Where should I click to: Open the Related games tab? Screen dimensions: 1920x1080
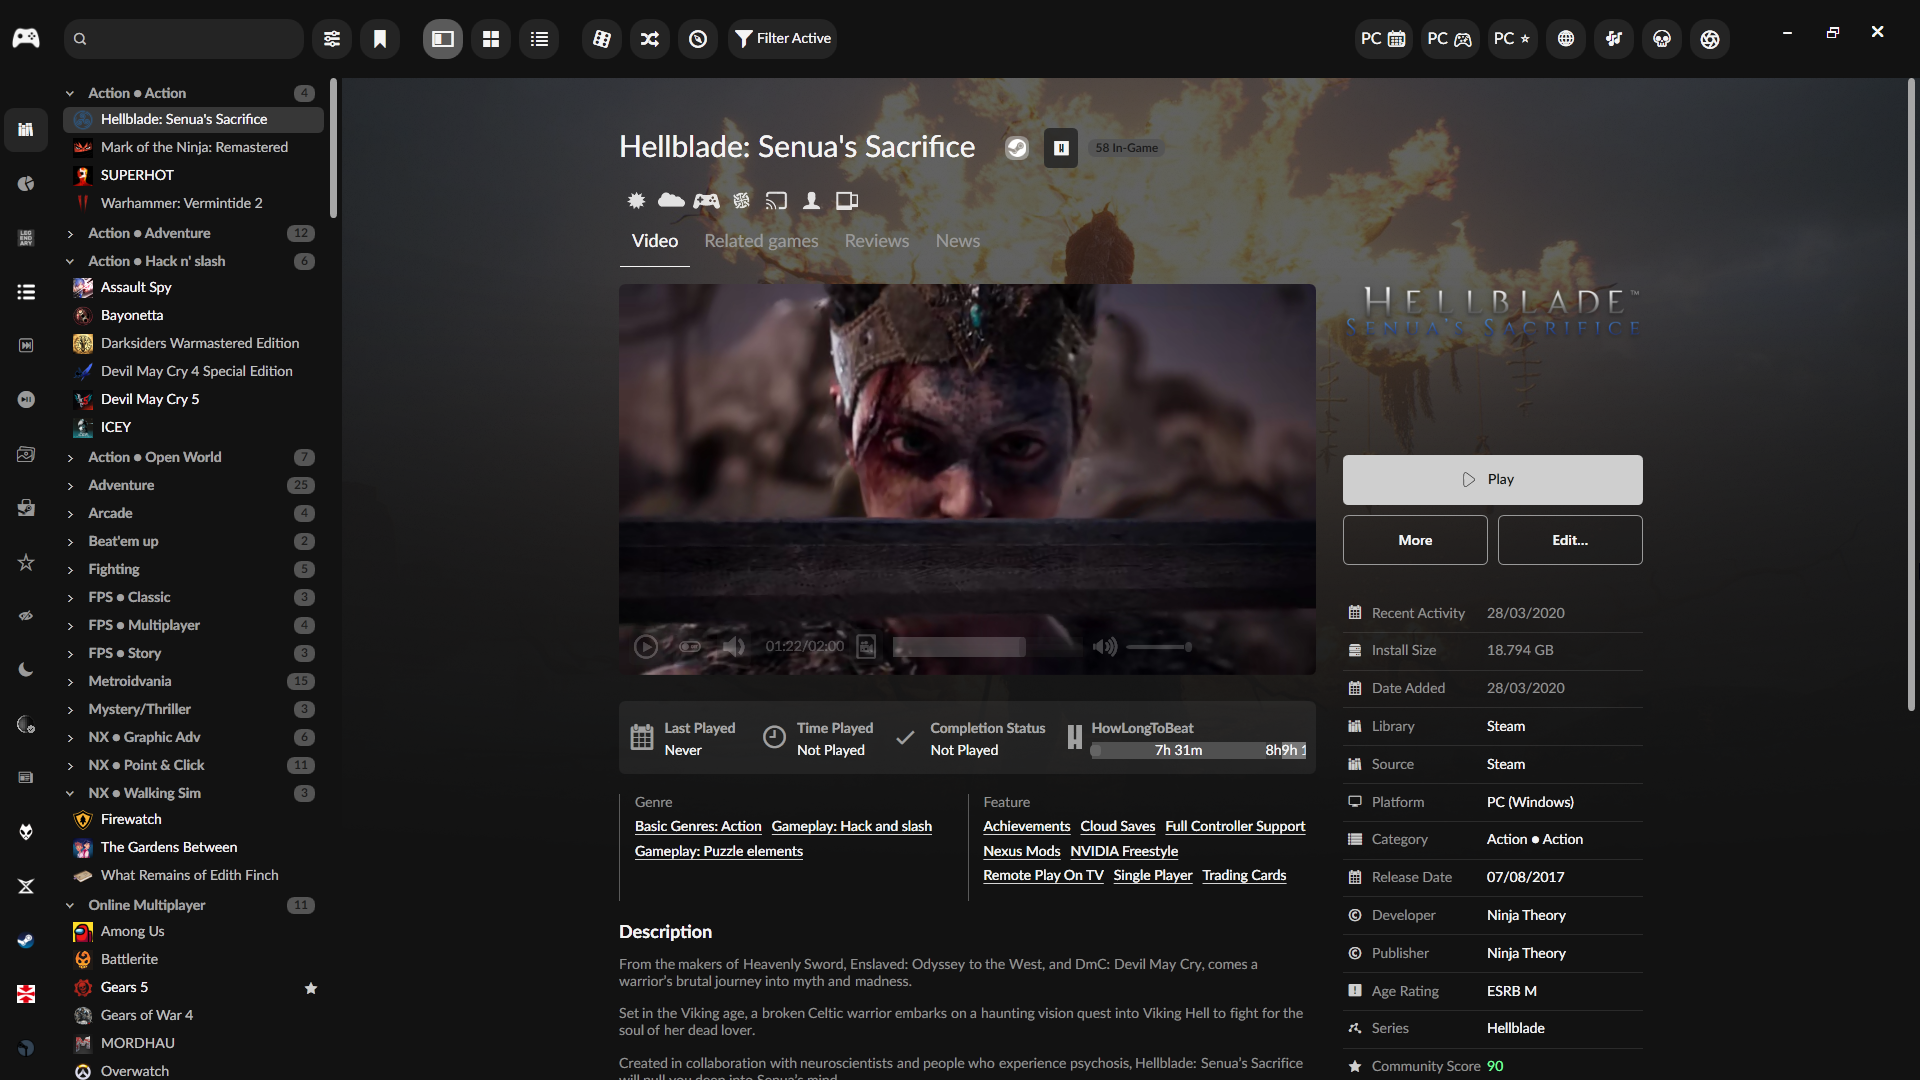click(761, 241)
